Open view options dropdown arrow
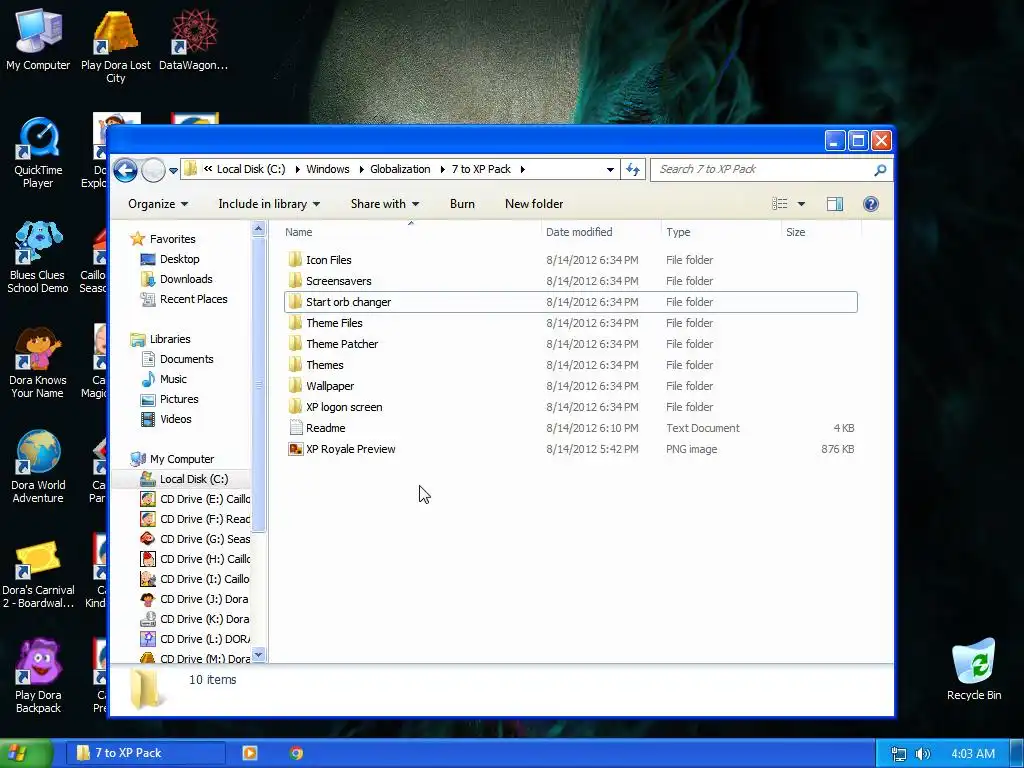Image resolution: width=1024 pixels, height=768 pixels. click(801, 204)
